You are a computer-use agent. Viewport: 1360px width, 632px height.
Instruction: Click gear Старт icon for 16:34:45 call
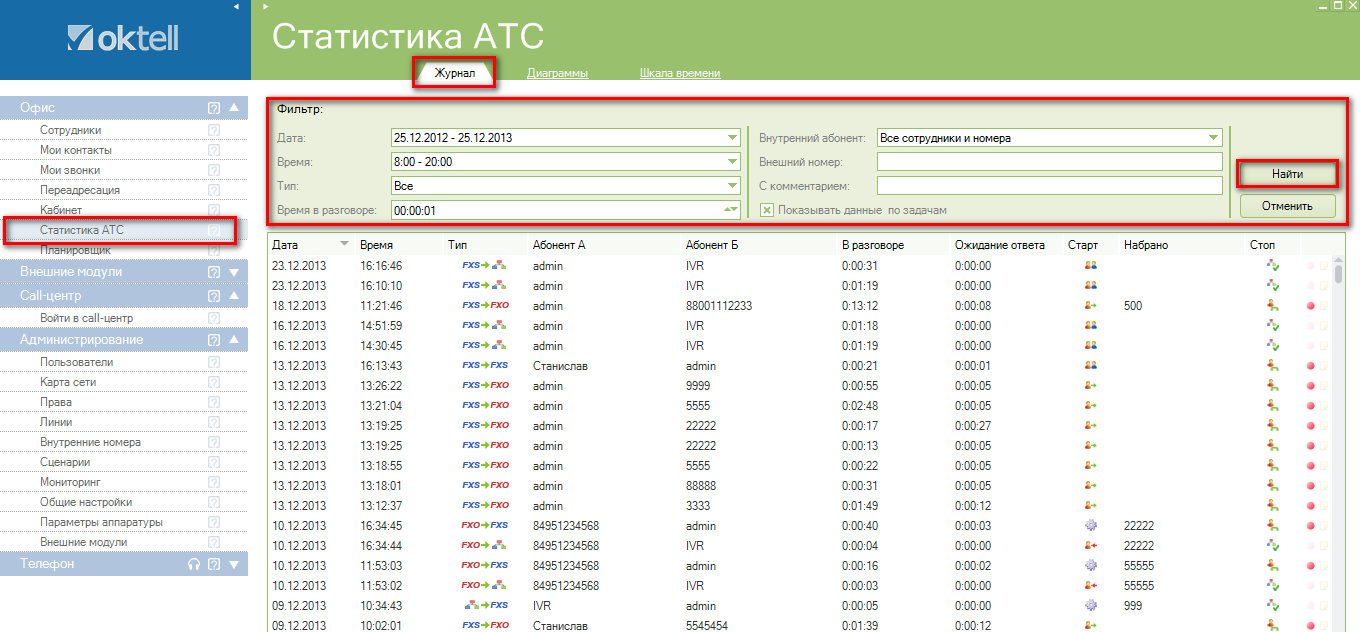coord(1090,526)
